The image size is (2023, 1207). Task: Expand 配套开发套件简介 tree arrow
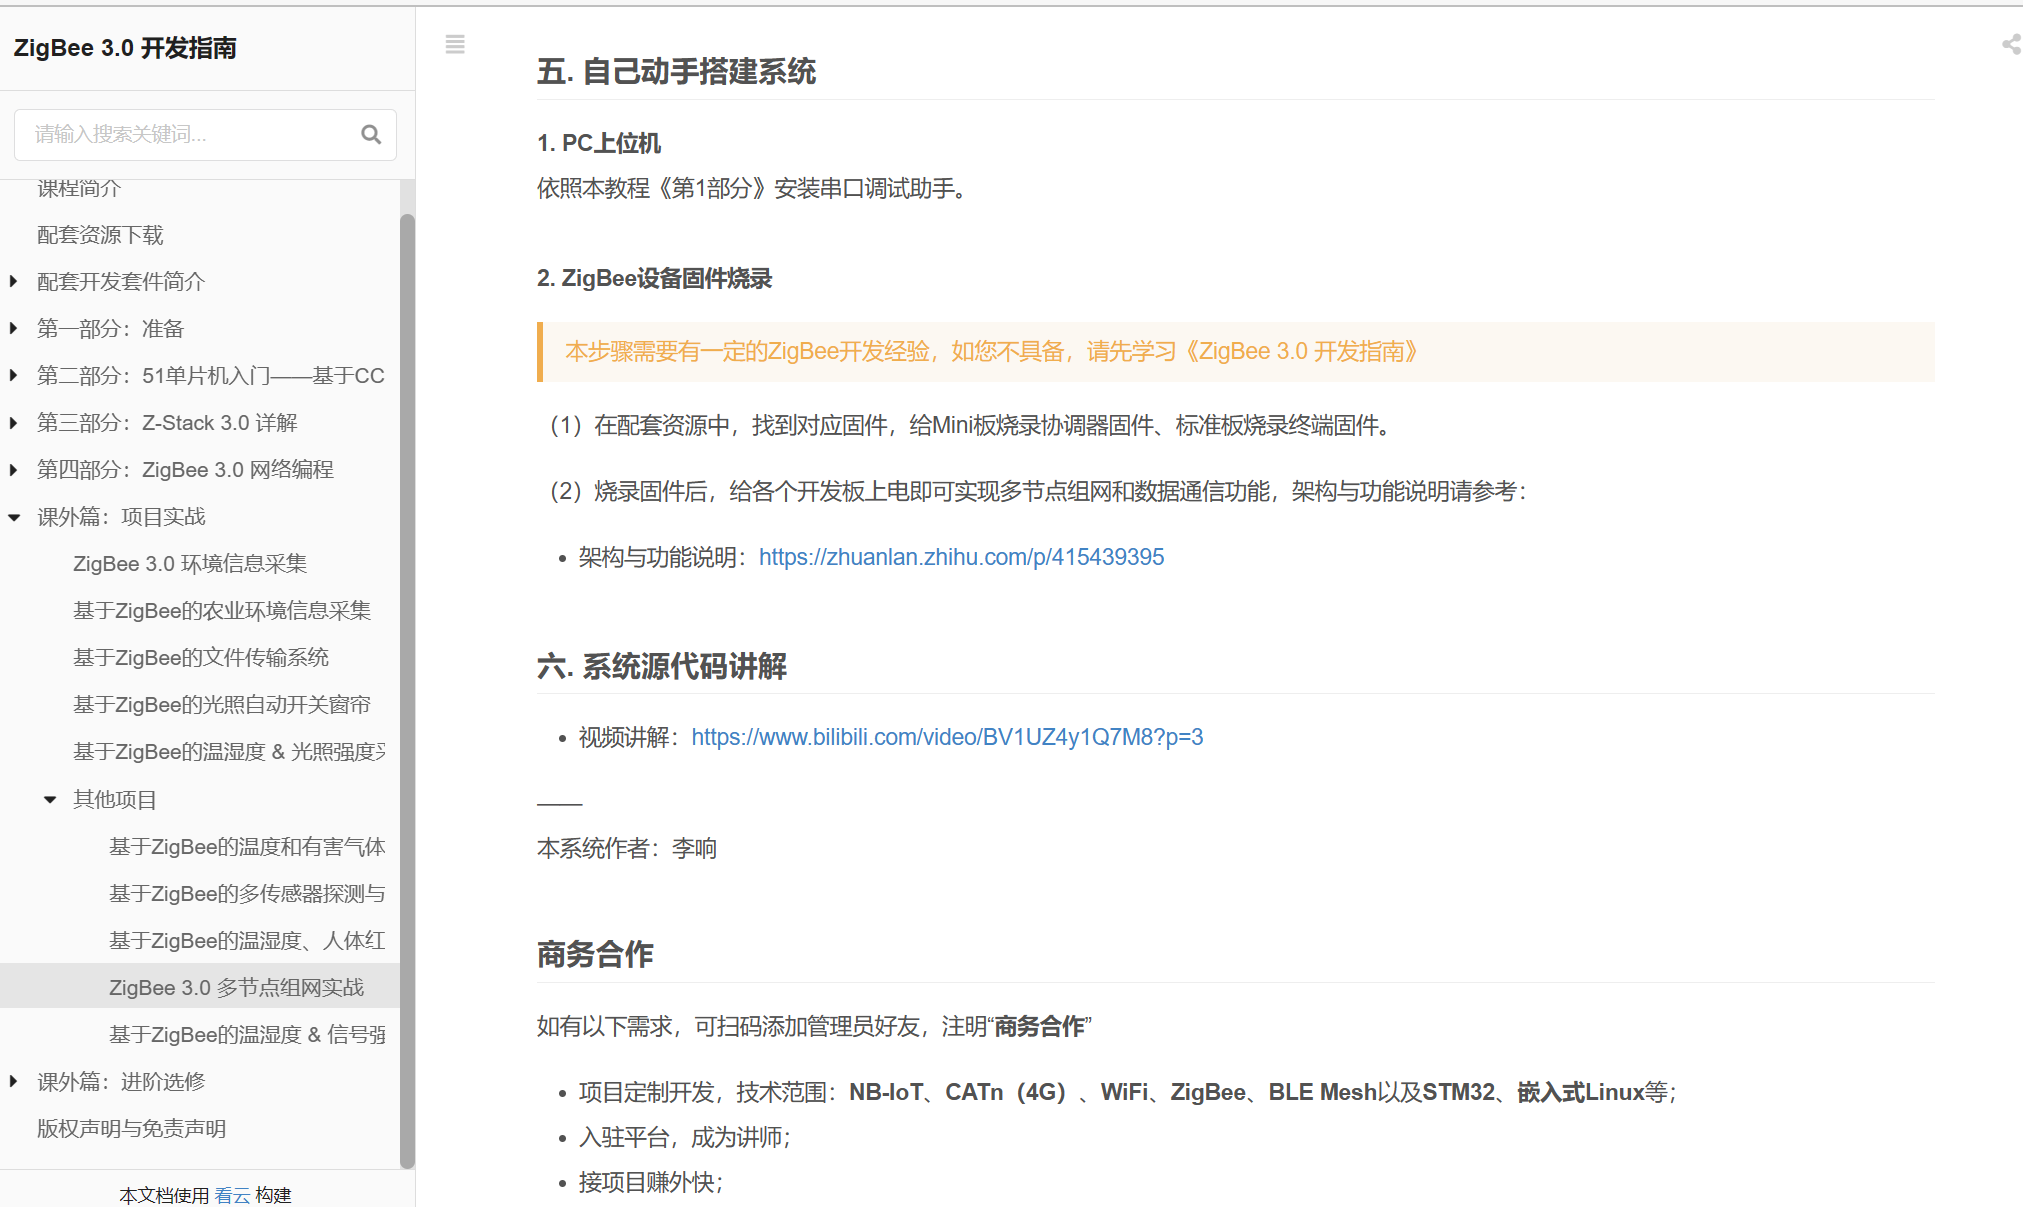point(13,282)
